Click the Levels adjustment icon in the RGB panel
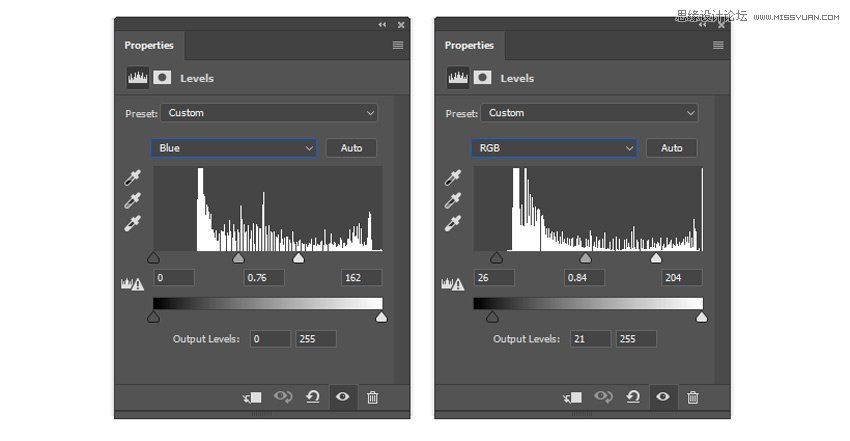The width and height of the screenshot is (850, 441). coord(458,78)
